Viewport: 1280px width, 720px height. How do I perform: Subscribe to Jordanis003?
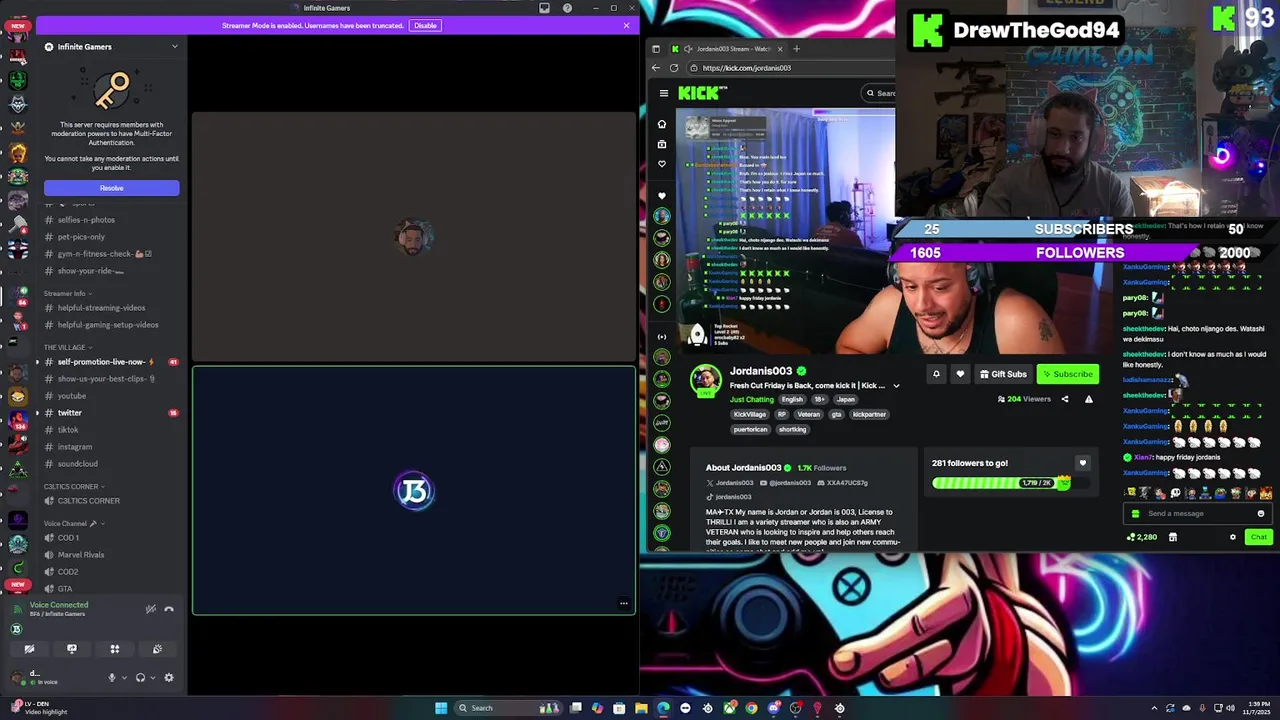click(1068, 374)
